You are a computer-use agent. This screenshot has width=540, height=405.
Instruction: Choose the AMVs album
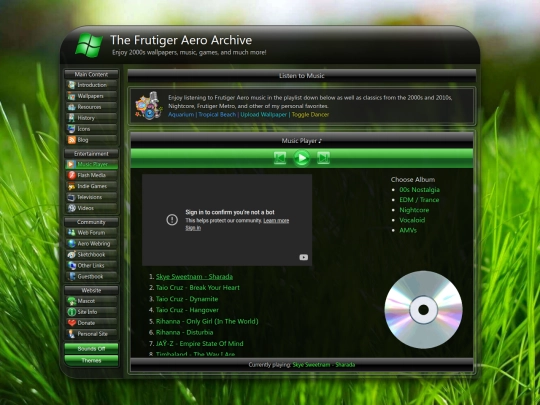tap(408, 230)
